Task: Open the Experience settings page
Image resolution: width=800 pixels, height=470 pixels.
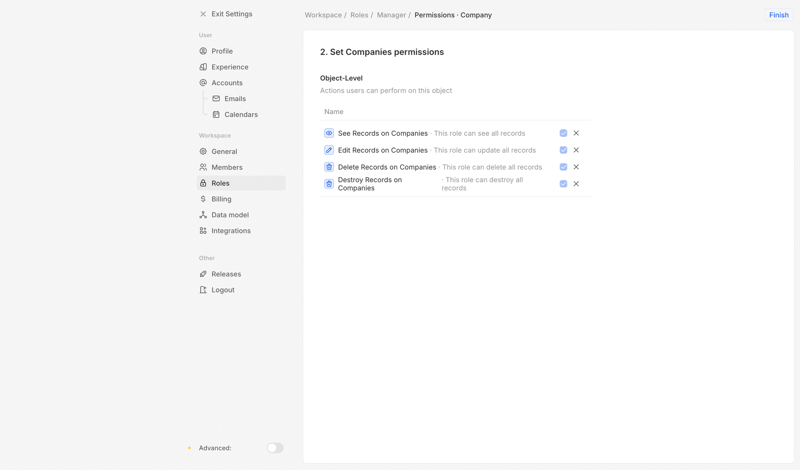Action: 241,67
